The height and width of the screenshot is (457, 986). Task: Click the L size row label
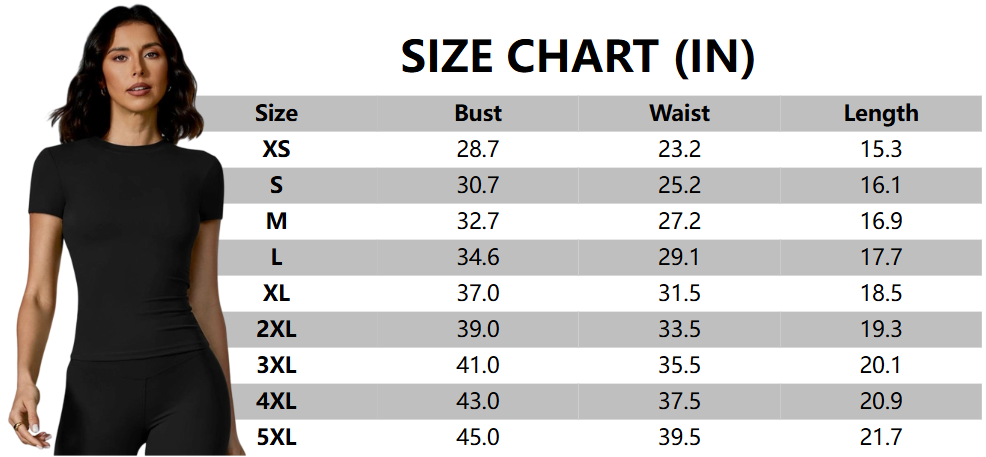276,258
